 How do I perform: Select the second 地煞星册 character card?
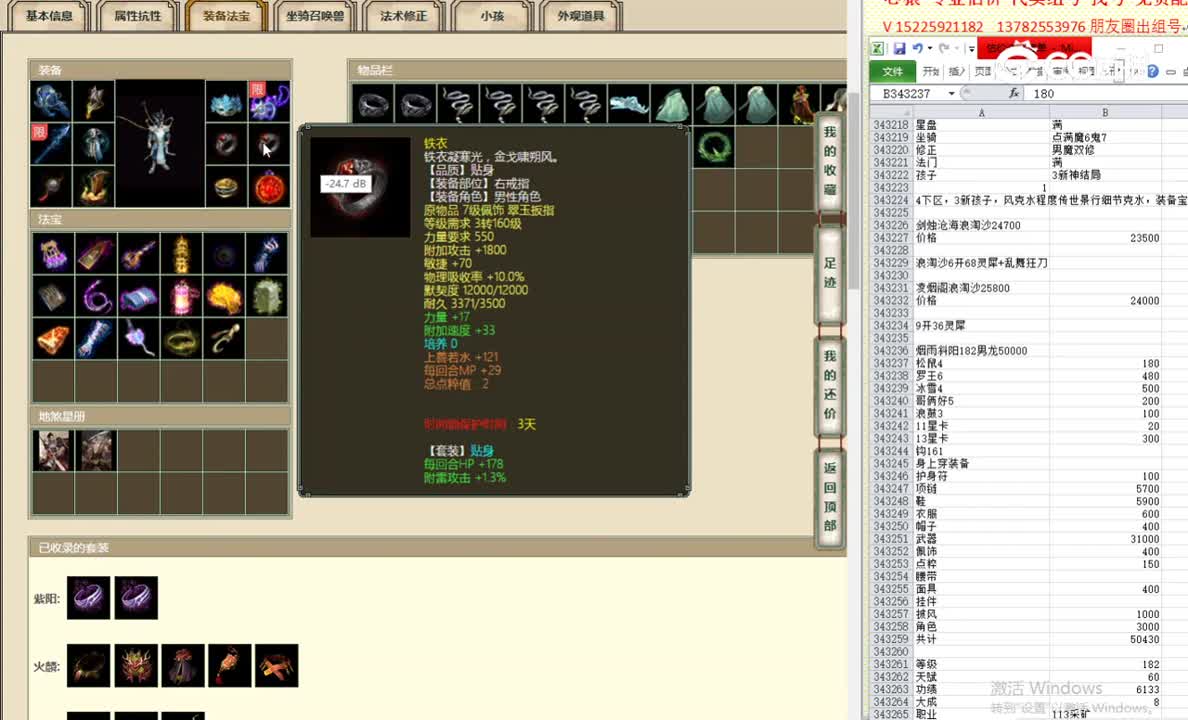point(95,450)
